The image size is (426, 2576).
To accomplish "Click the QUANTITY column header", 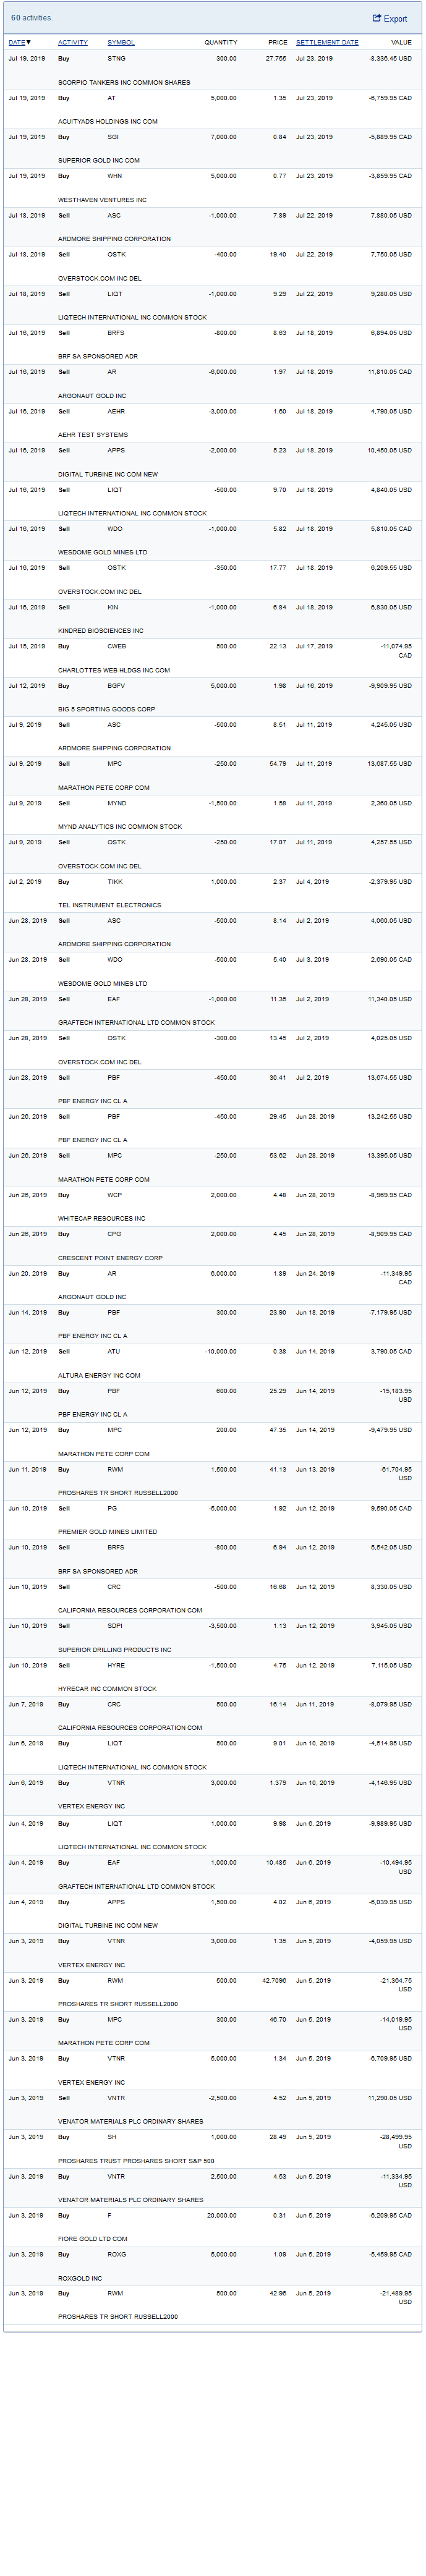I will 220,43.
